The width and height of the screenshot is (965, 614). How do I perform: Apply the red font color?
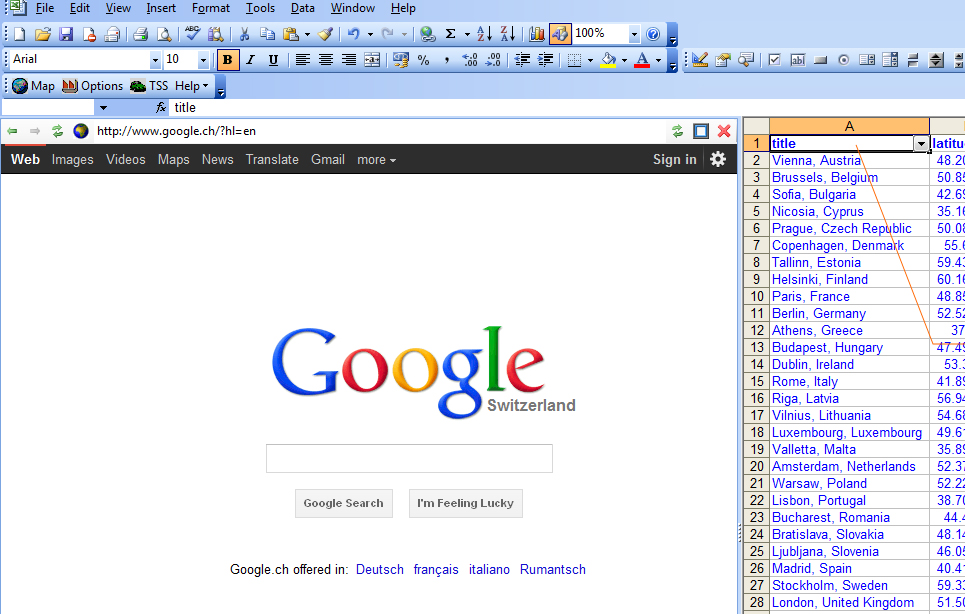click(642, 60)
